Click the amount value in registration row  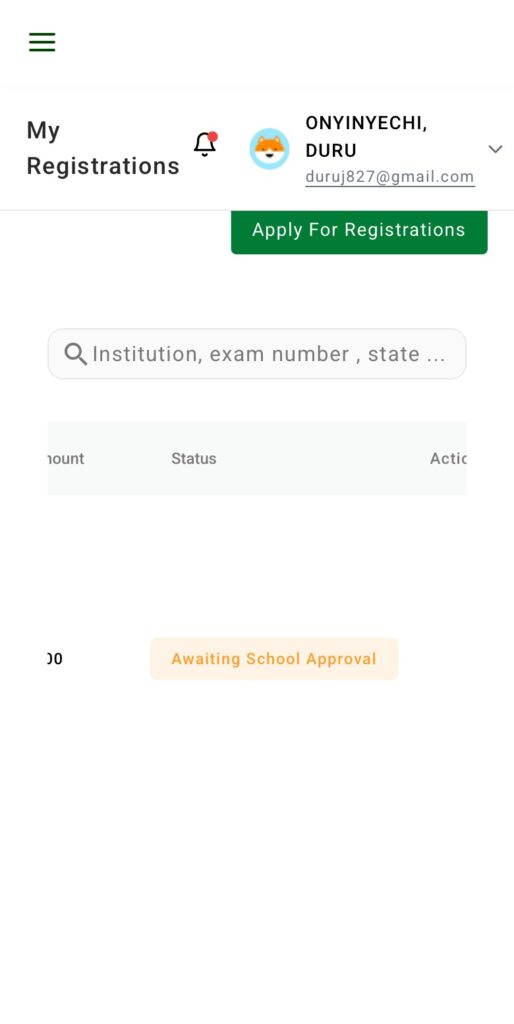pos(56,659)
